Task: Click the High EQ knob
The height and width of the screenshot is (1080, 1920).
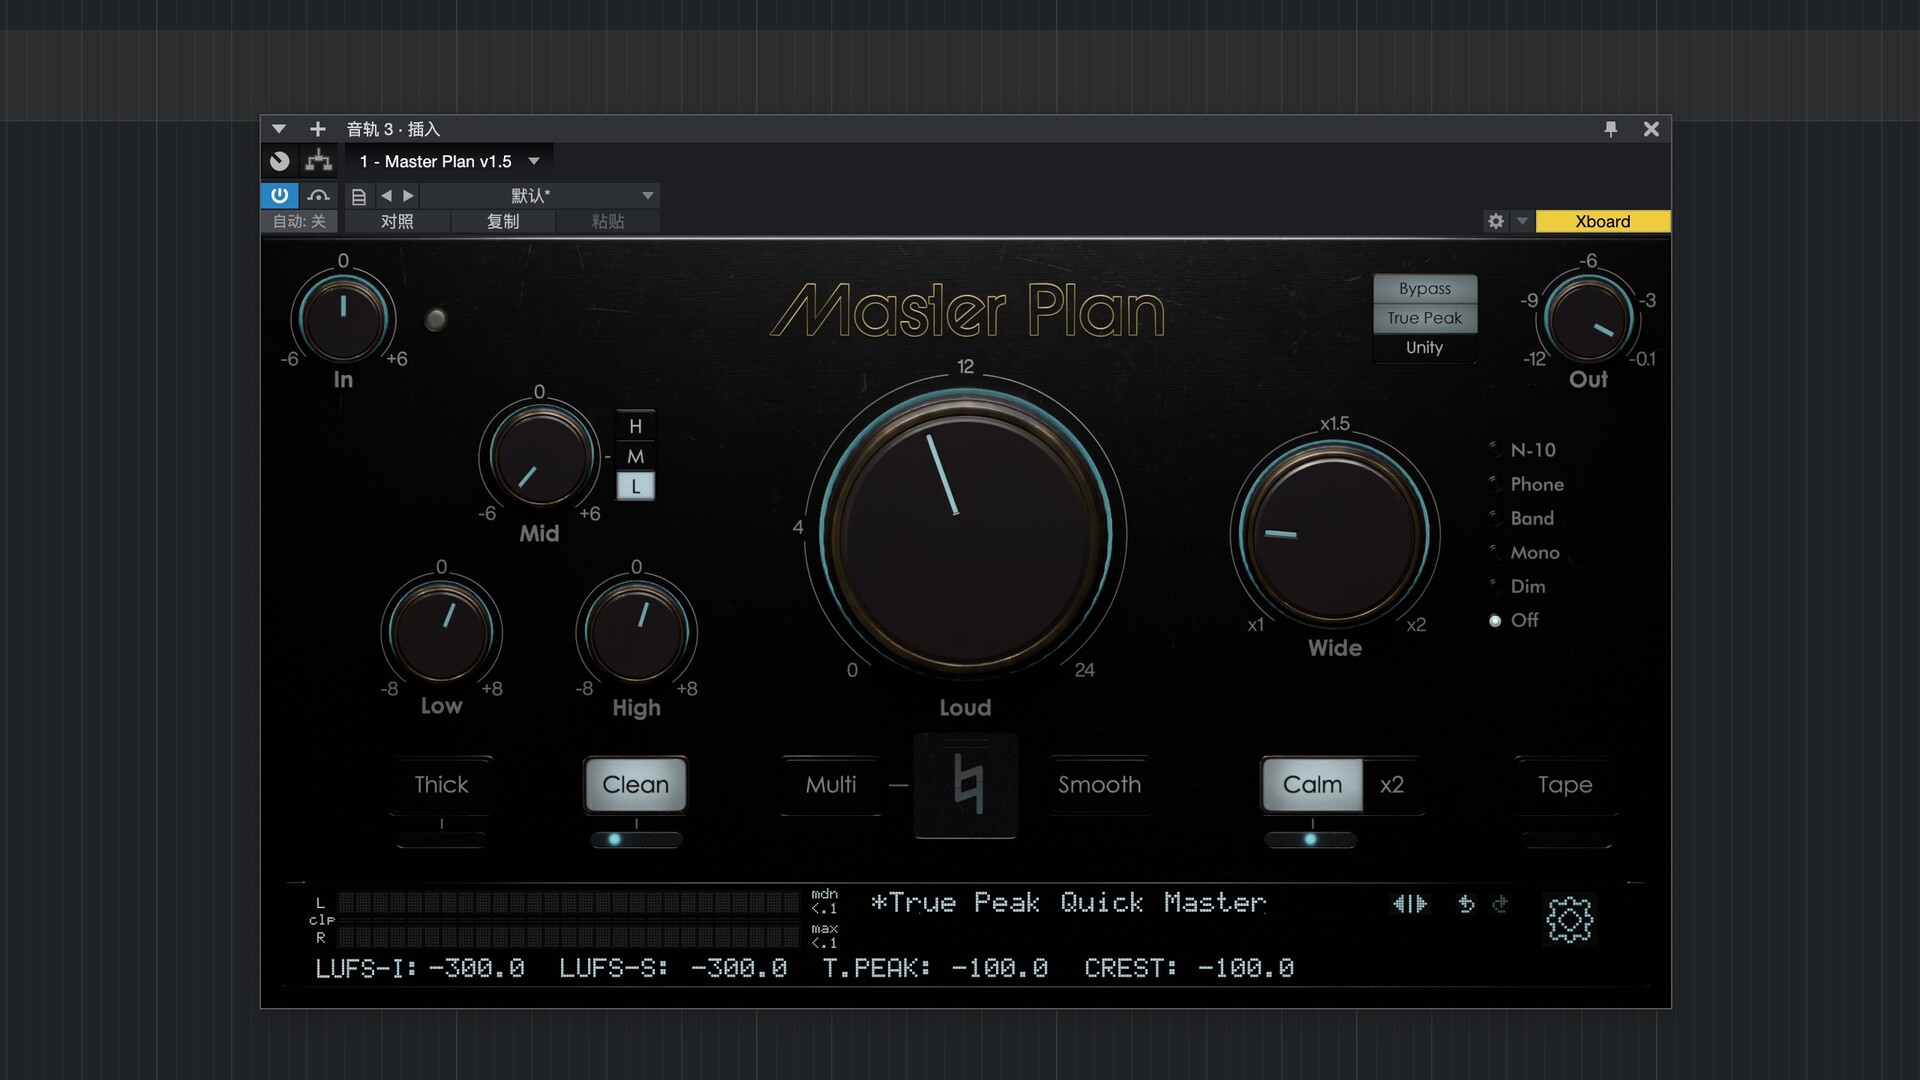Action: click(636, 633)
